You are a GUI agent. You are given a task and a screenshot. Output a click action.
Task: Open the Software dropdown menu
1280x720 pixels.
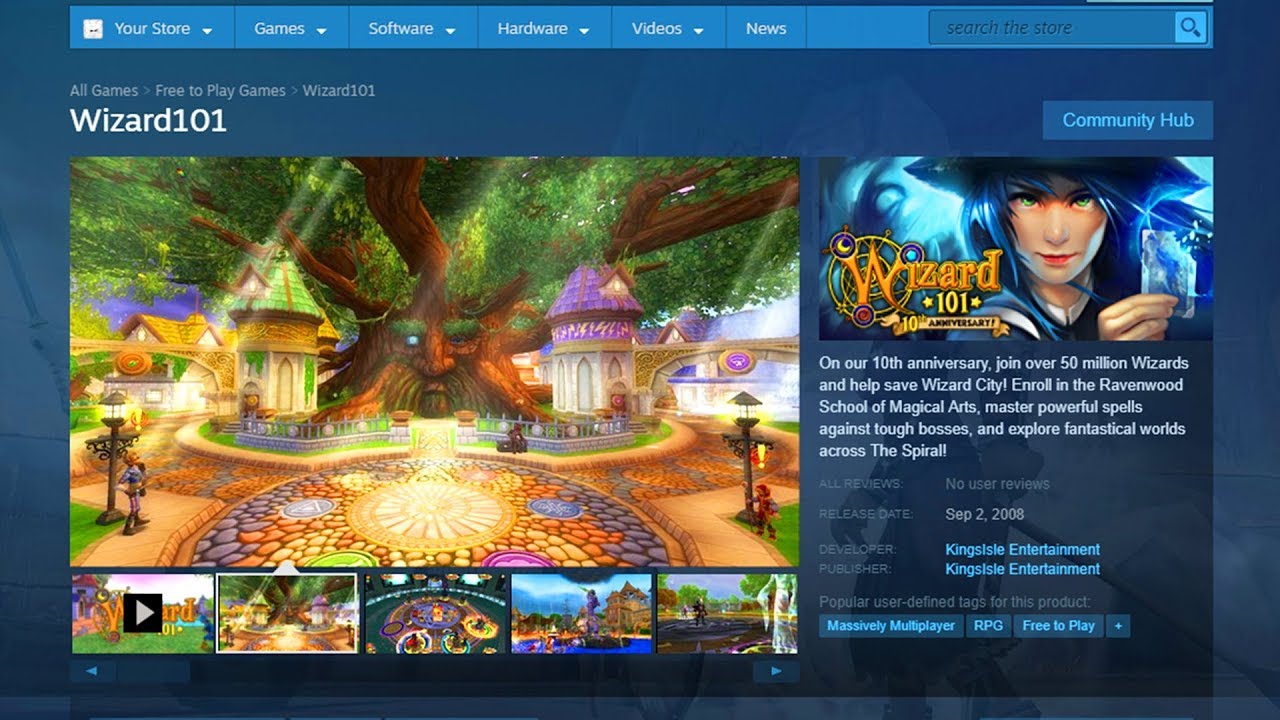coord(412,28)
